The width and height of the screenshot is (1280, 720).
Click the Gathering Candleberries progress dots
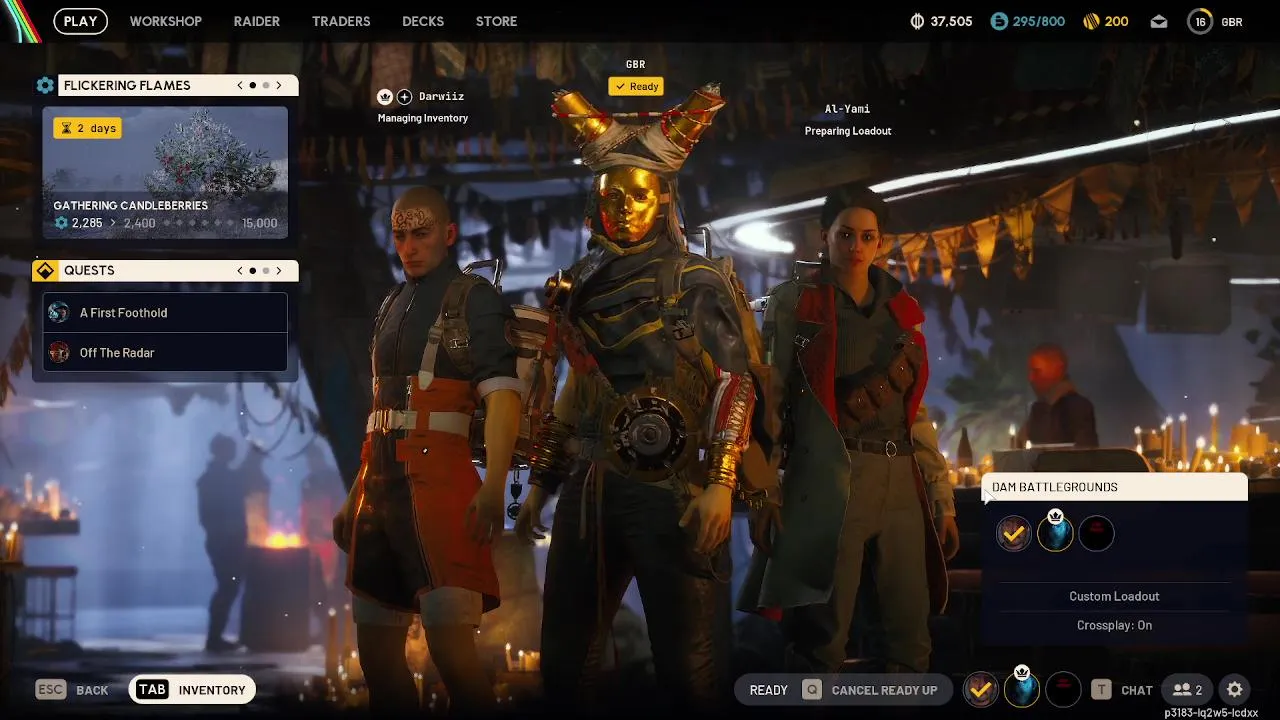(198, 223)
